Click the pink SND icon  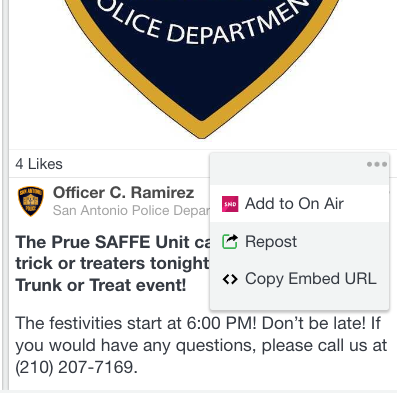[x=230, y=204]
